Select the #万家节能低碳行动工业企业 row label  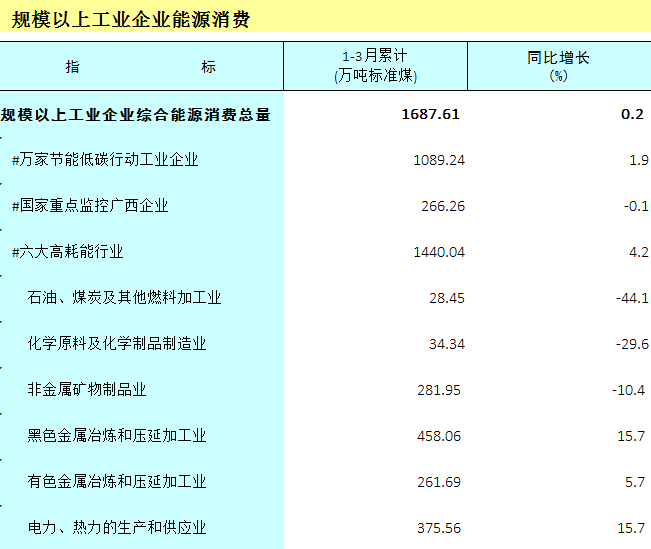105,160
